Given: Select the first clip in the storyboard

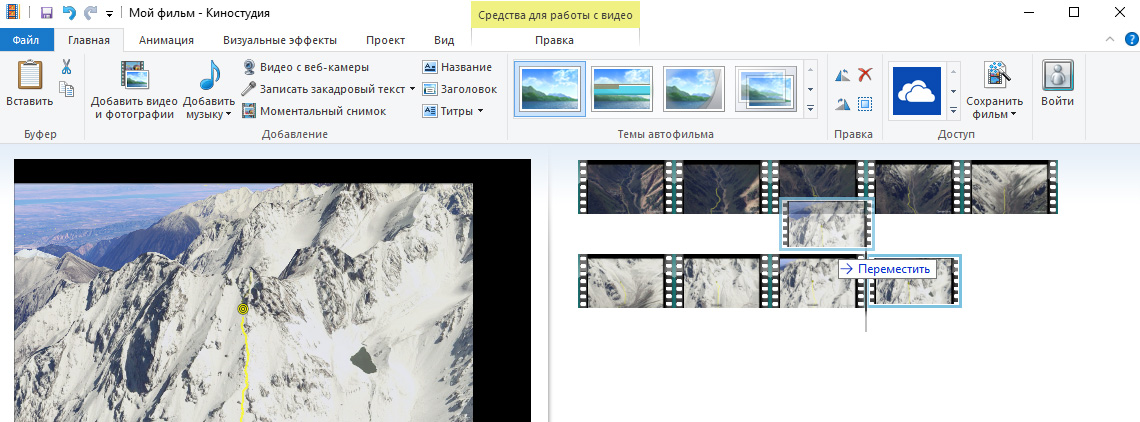Looking at the screenshot, I should pos(624,187).
